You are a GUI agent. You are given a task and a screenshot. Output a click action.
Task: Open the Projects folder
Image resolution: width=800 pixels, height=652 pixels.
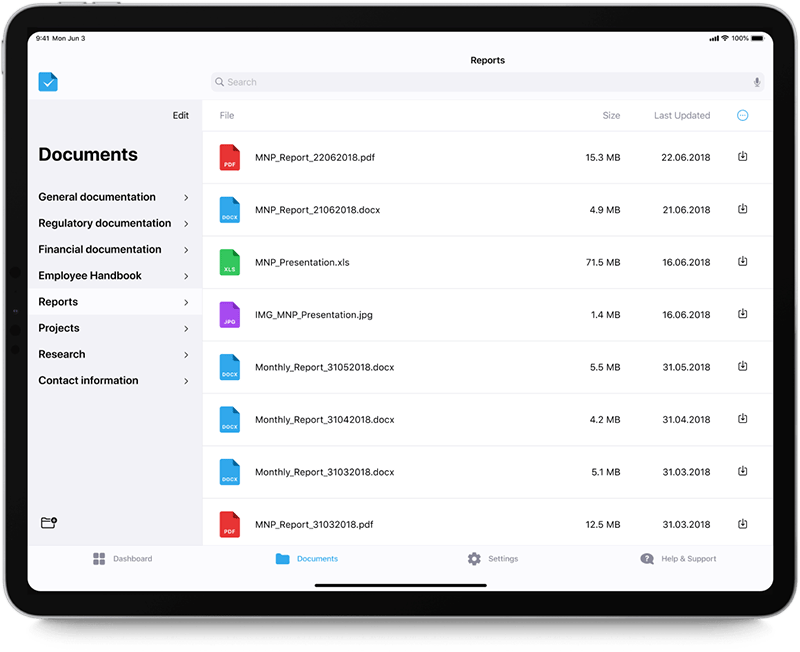114,328
